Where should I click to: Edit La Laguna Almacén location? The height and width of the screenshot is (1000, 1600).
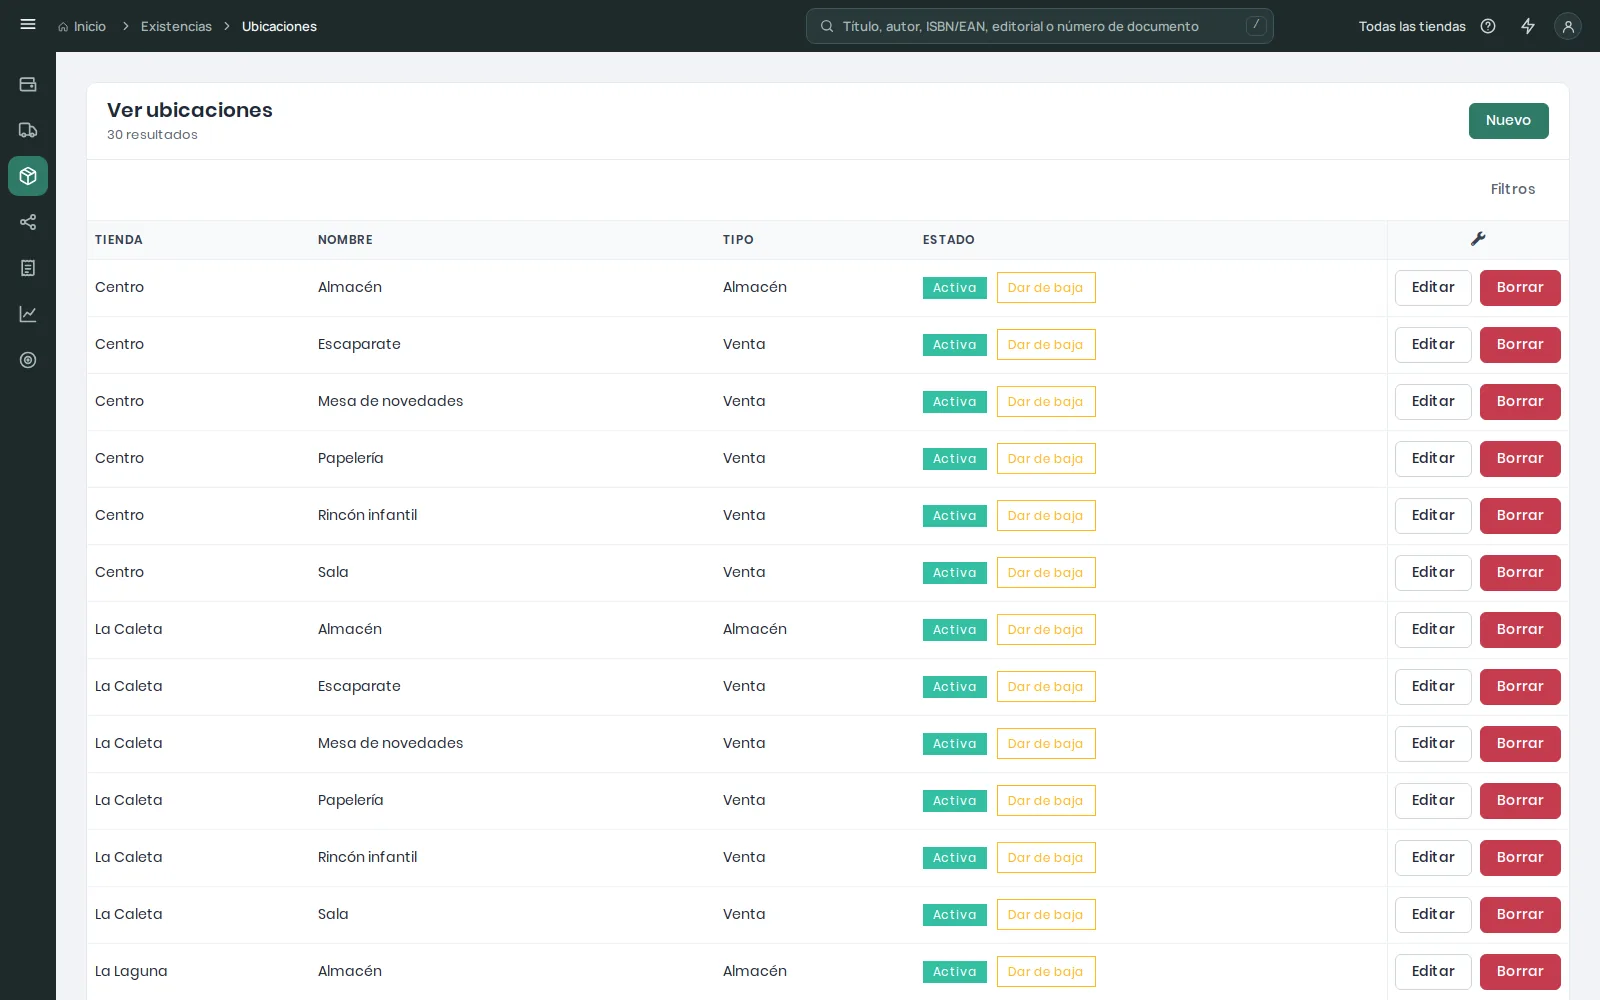pyautogui.click(x=1433, y=972)
